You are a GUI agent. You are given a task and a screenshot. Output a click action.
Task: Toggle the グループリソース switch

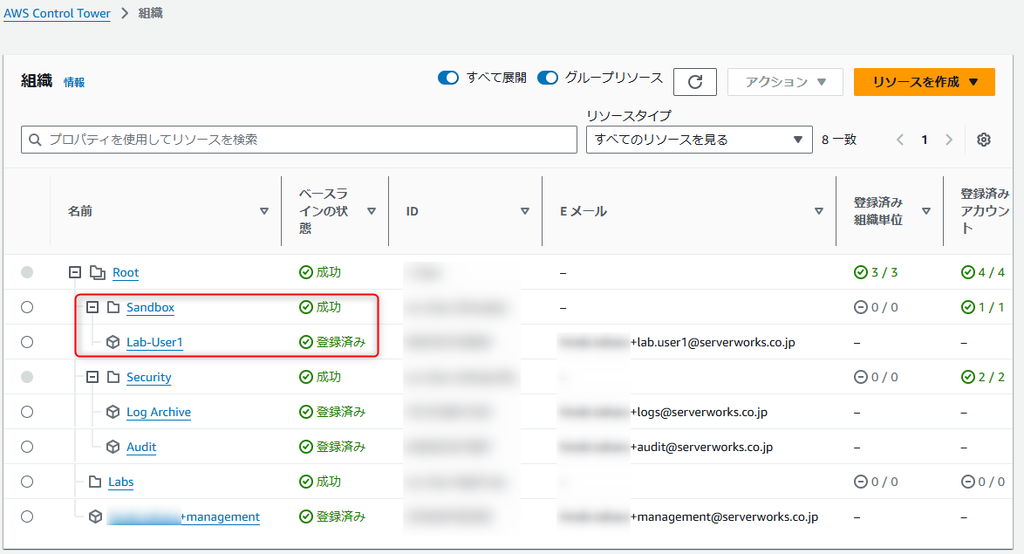click(547, 78)
